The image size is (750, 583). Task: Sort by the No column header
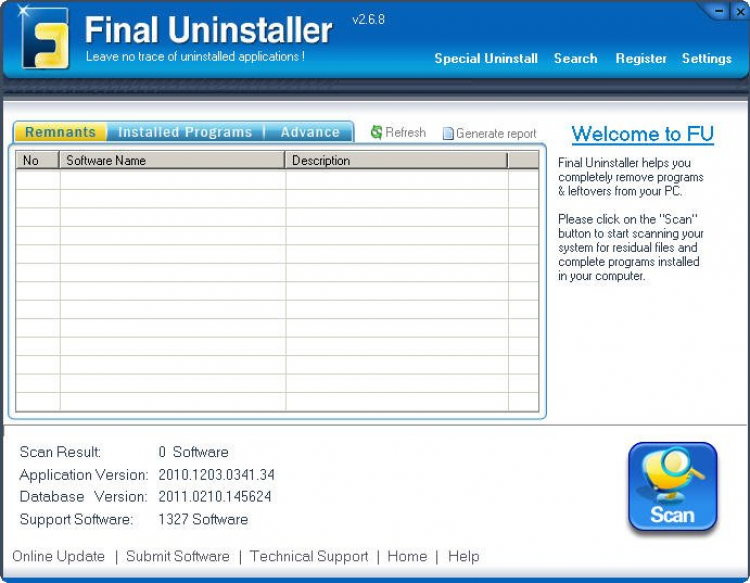[x=37, y=160]
